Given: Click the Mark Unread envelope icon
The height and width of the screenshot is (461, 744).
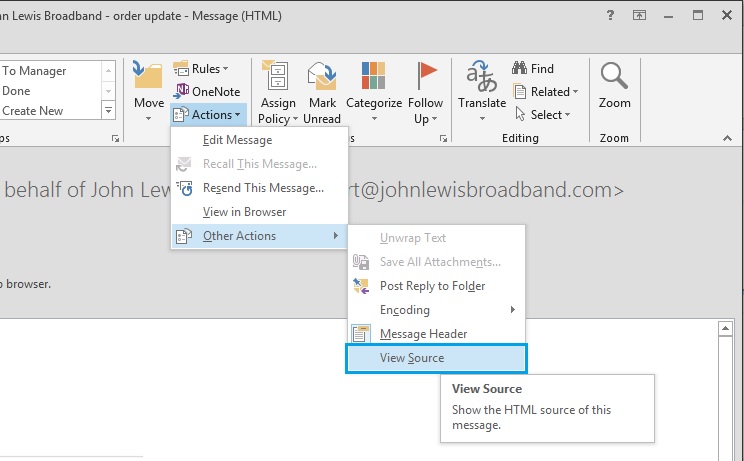Looking at the screenshot, I should tap(322, 78).
